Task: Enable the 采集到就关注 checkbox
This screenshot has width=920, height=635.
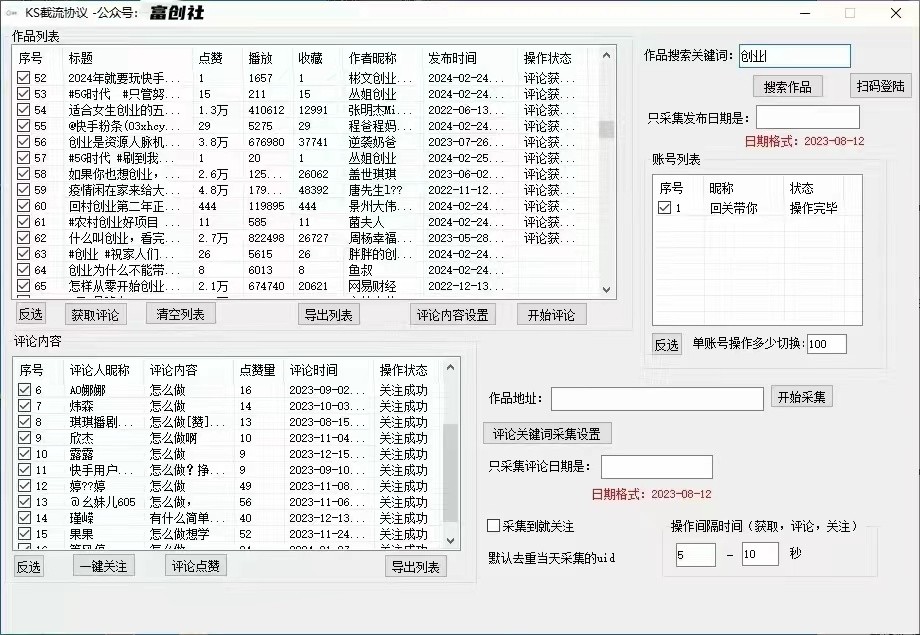Action: 490,524
